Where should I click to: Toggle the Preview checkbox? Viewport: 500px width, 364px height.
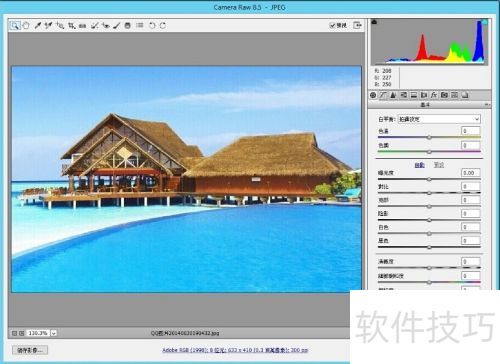click(332, 25)
